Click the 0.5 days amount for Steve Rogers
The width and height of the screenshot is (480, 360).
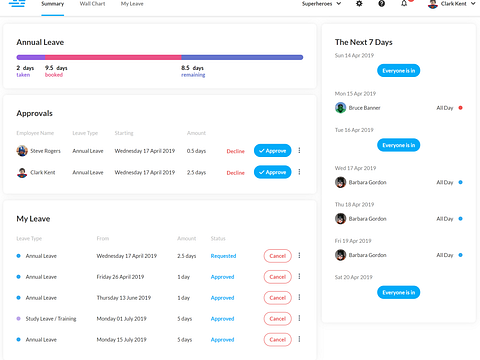point(196,151)
